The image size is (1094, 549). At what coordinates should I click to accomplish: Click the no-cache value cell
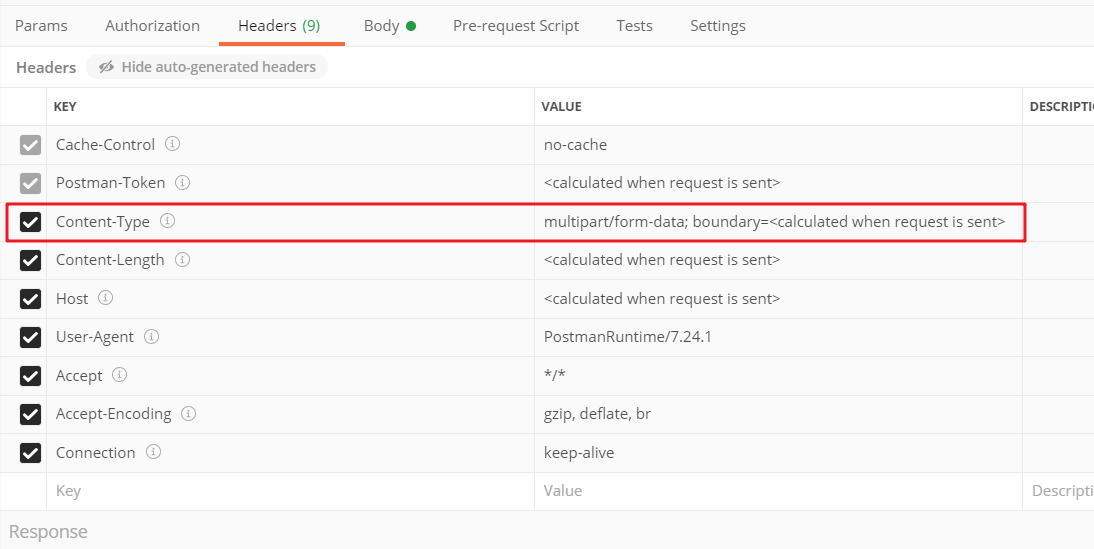[x=779, y=145]
